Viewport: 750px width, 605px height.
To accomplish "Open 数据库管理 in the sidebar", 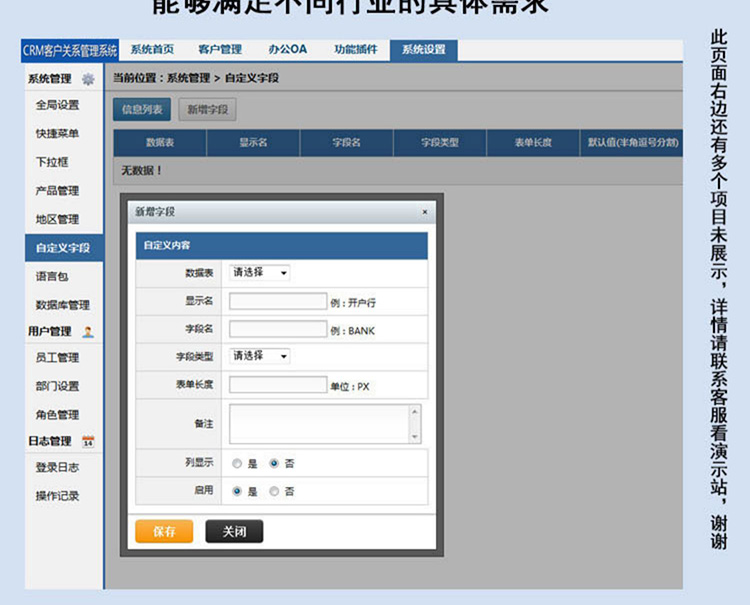I will click(62, 305).
